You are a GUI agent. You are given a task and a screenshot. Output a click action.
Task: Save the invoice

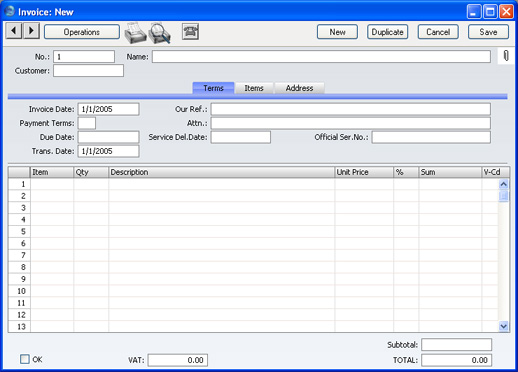click(x=488, y=32)
